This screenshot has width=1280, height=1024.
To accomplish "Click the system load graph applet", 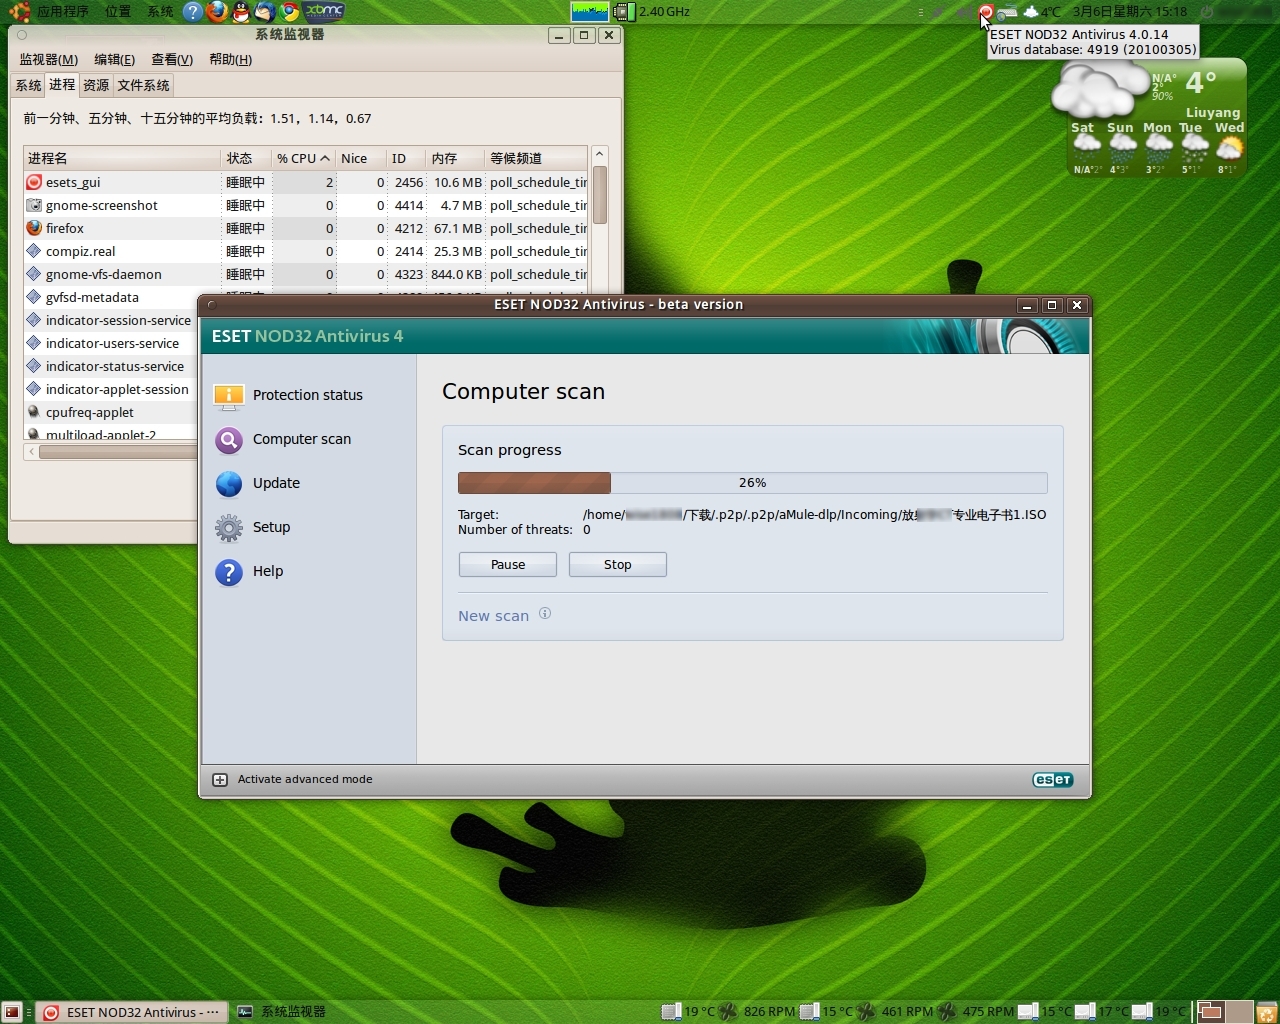I will 589,12.
